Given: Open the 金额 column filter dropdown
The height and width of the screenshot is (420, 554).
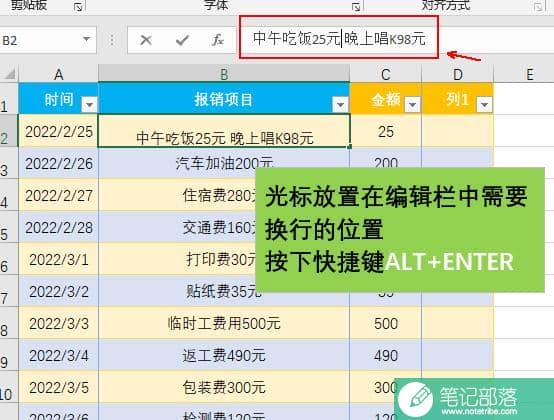Looking at the screenshot, I should point(412,105).
